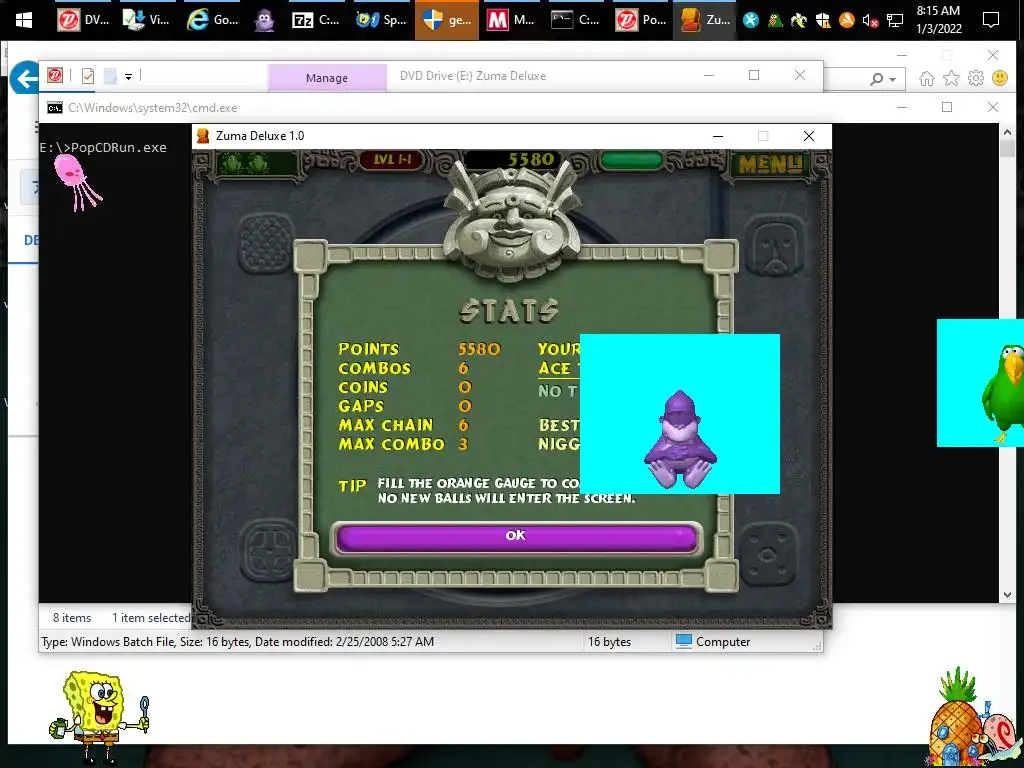This screenshot has height=768, width=1024.
Task: Open the Zuma MENU button
Action: (x=769, y=164)
